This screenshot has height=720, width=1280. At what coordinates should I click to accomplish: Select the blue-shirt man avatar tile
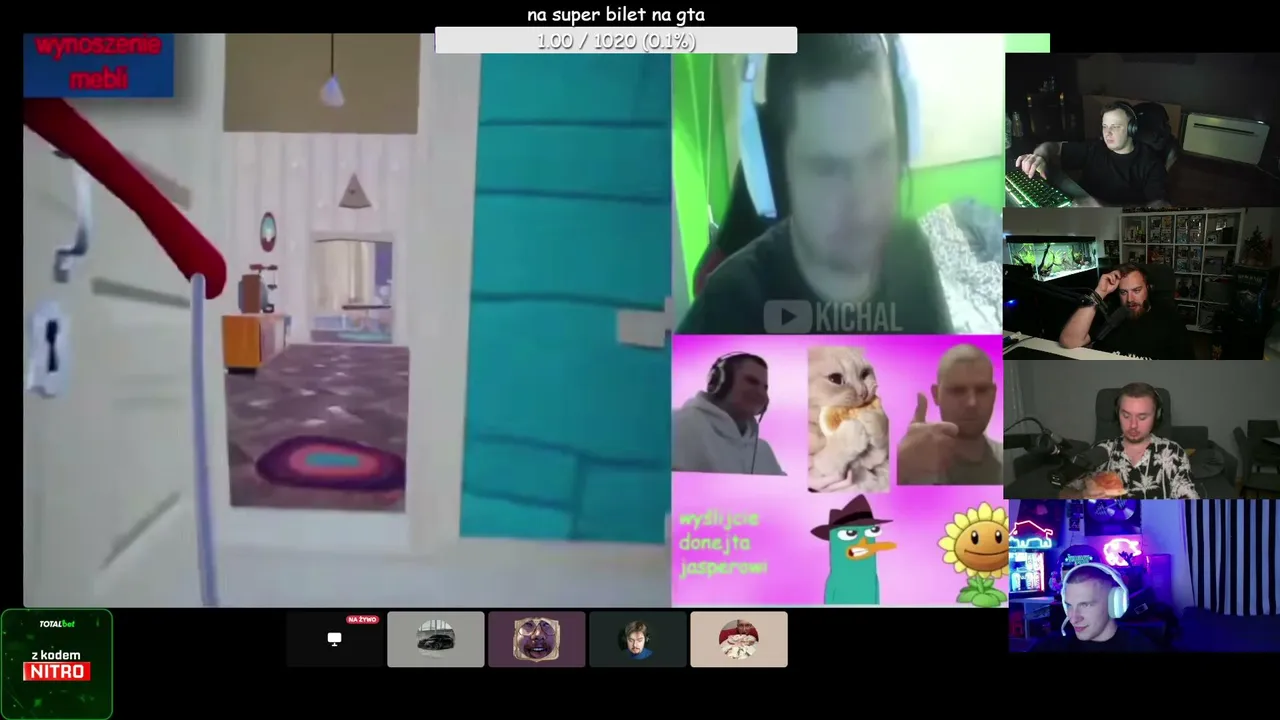click(637, 639)
